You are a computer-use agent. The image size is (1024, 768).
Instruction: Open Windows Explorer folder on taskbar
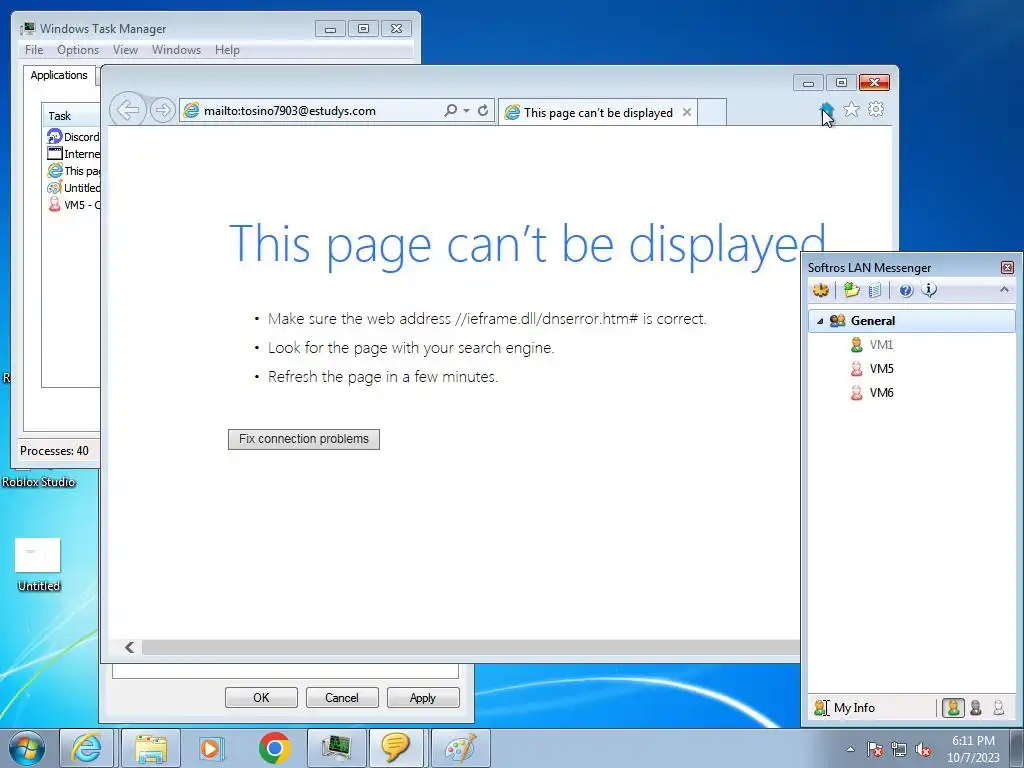point(151,748)
